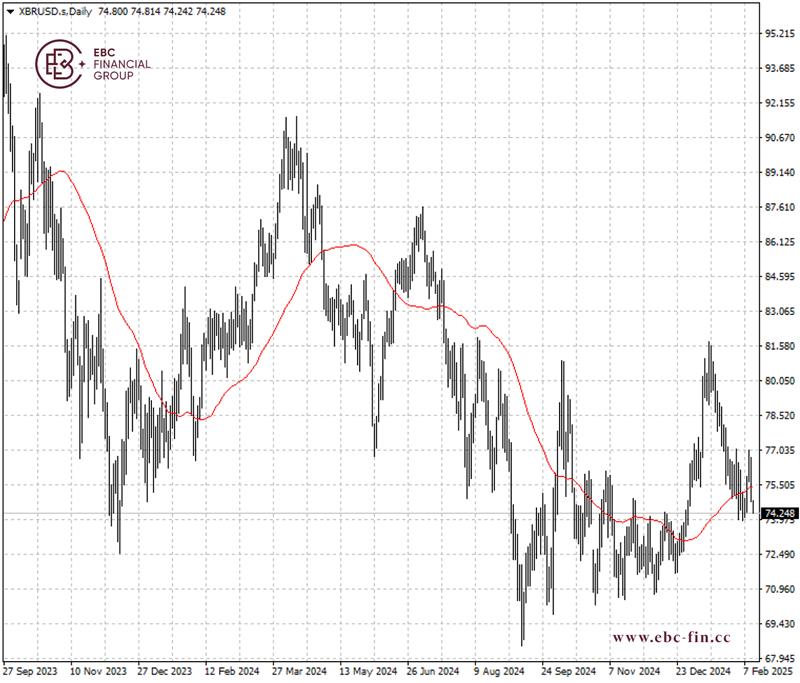This screenshot has height=683, width=800.
Task: Click the 27 Sep 2023 date label
Action: pyautogui.click(x=30, y=673)
